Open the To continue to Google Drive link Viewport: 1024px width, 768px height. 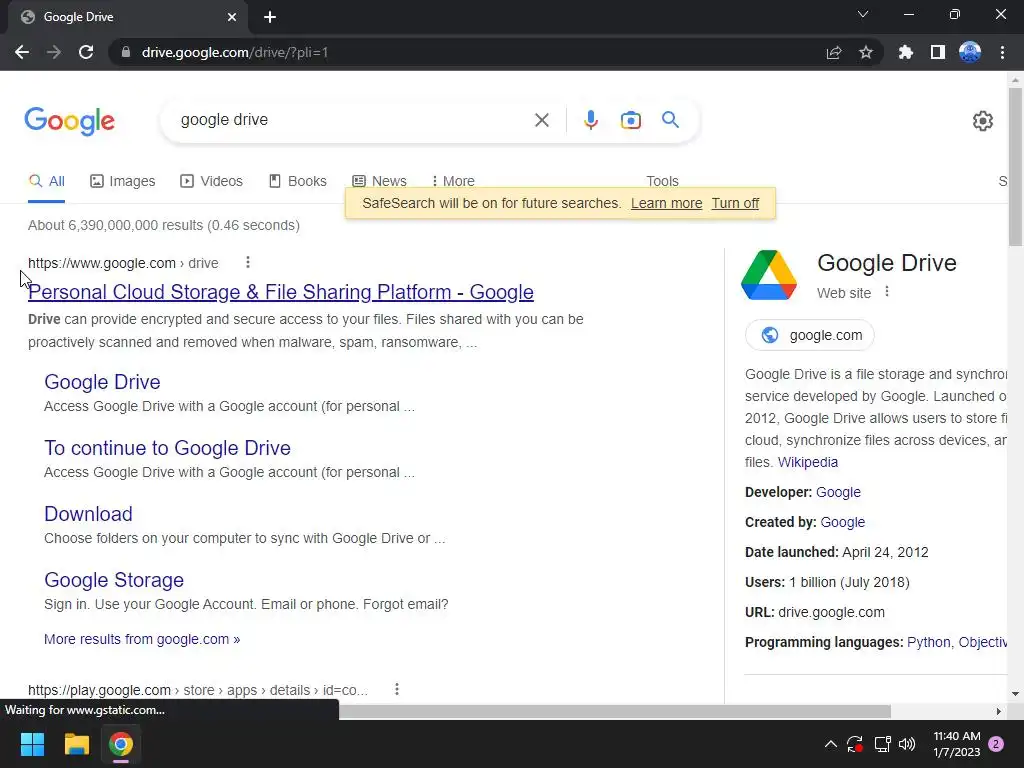pos(167,448)
